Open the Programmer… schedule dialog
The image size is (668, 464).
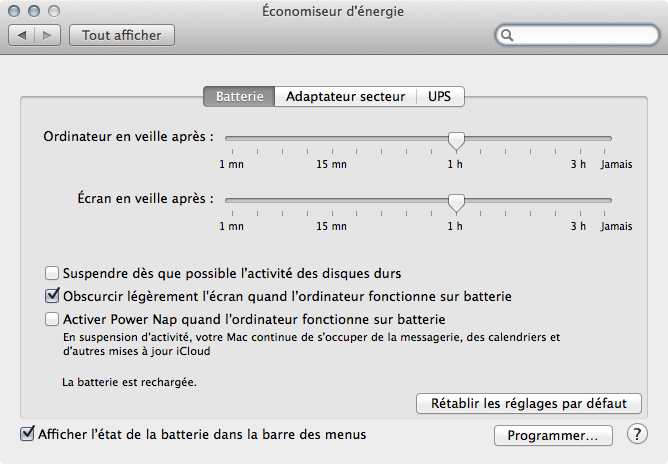(552, 435)
